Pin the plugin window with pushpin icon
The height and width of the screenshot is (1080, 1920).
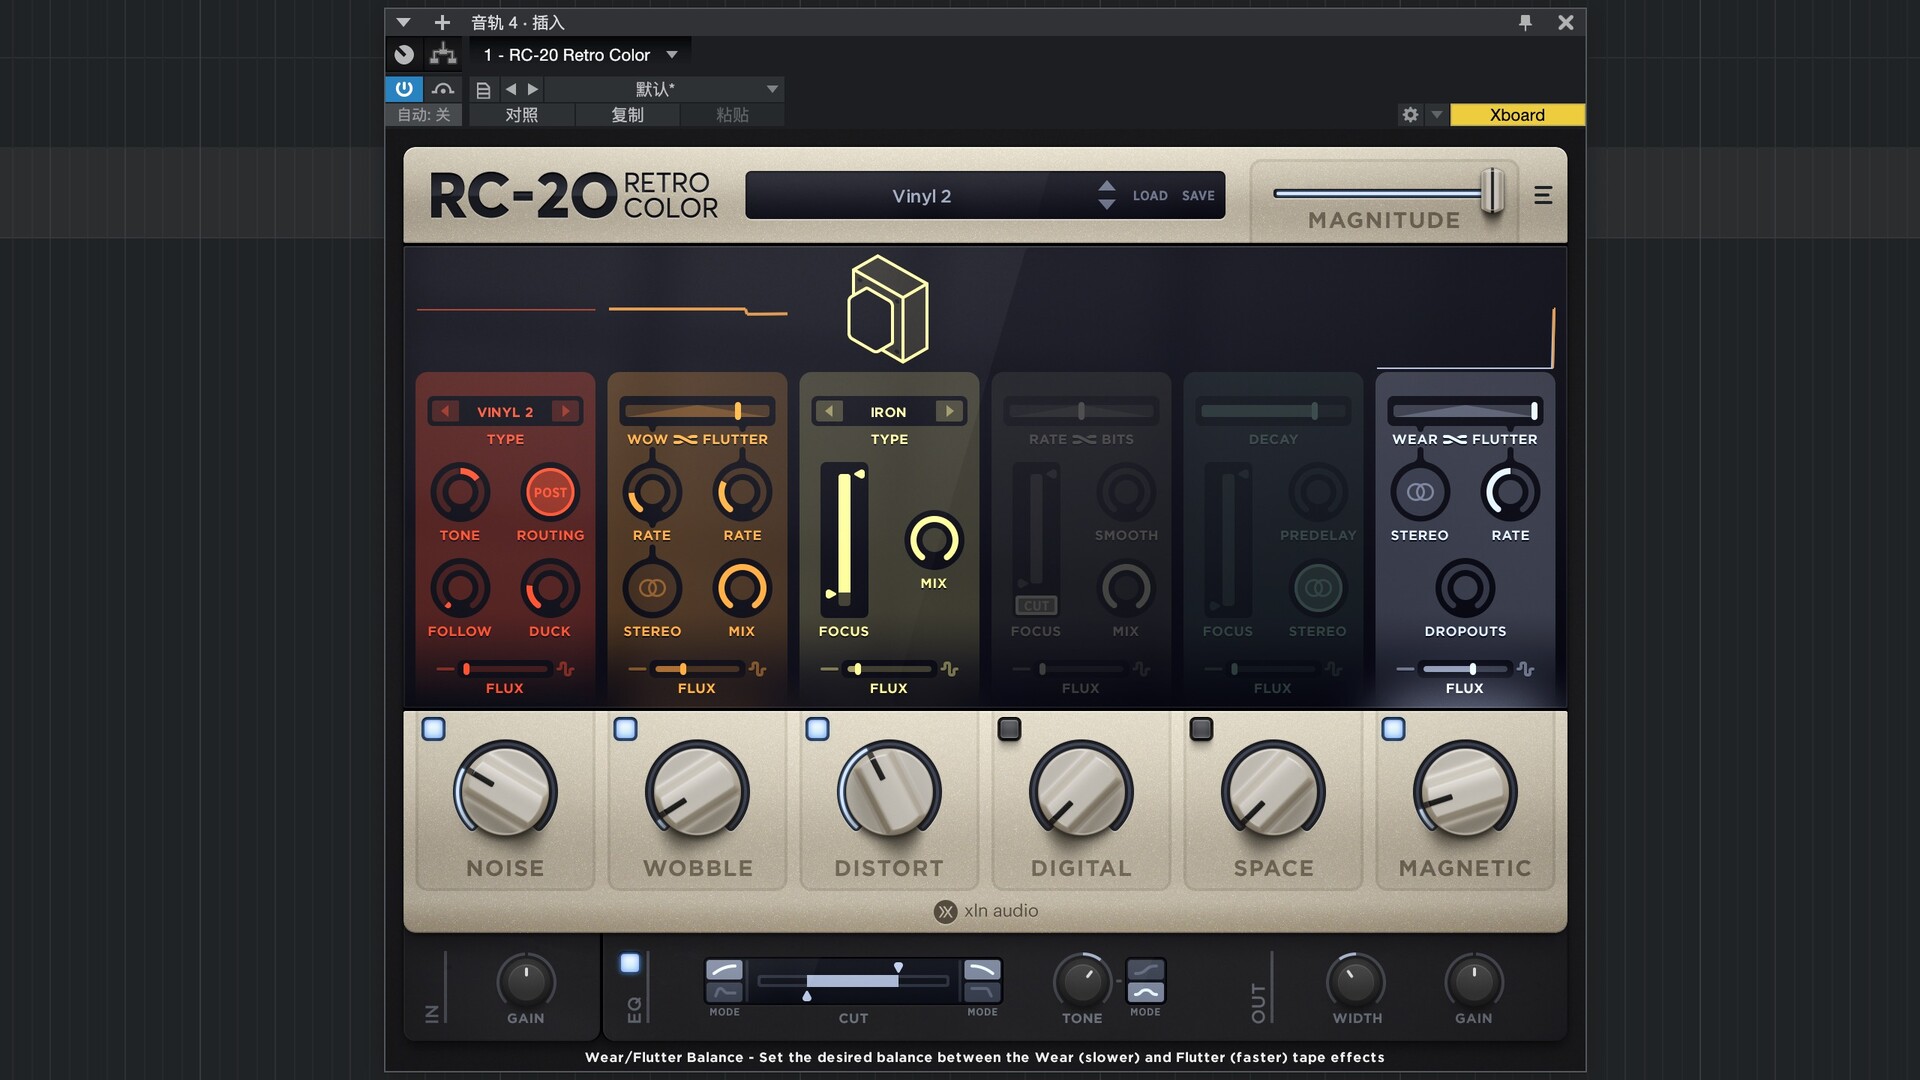point(1525,22)
